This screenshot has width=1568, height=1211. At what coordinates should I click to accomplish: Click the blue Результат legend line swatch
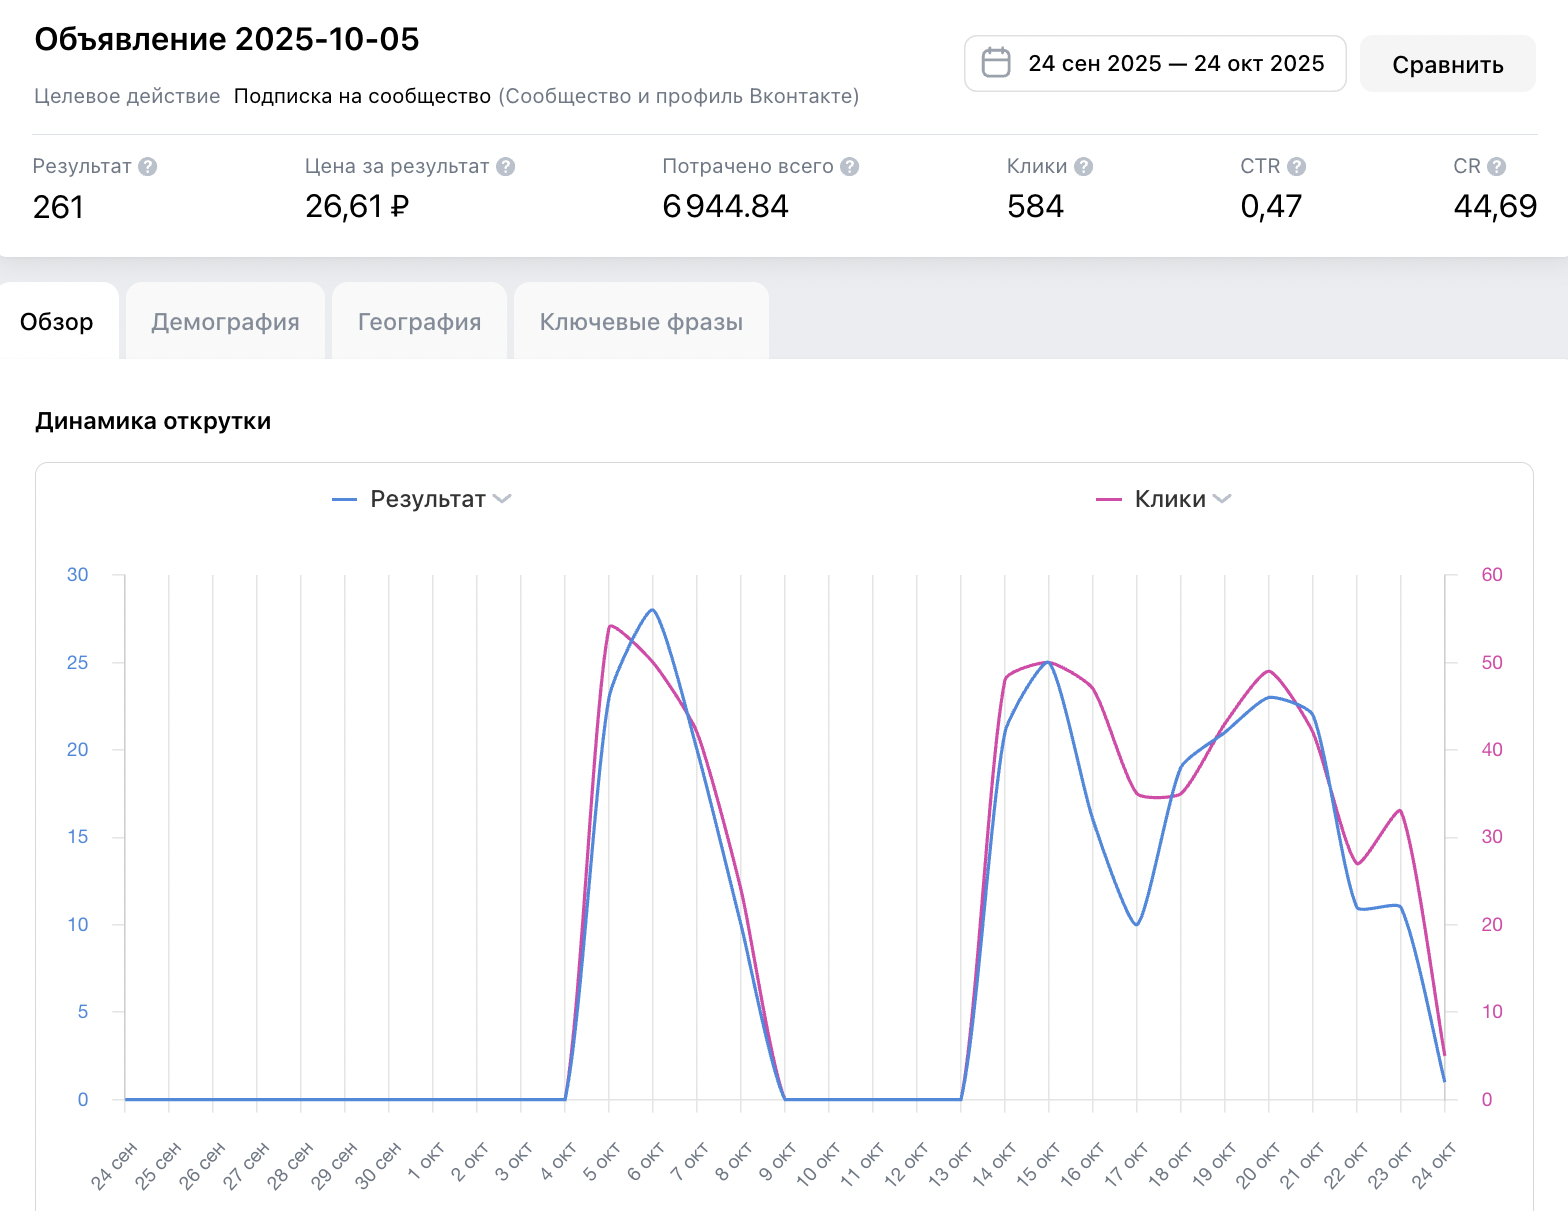(344, 500)
